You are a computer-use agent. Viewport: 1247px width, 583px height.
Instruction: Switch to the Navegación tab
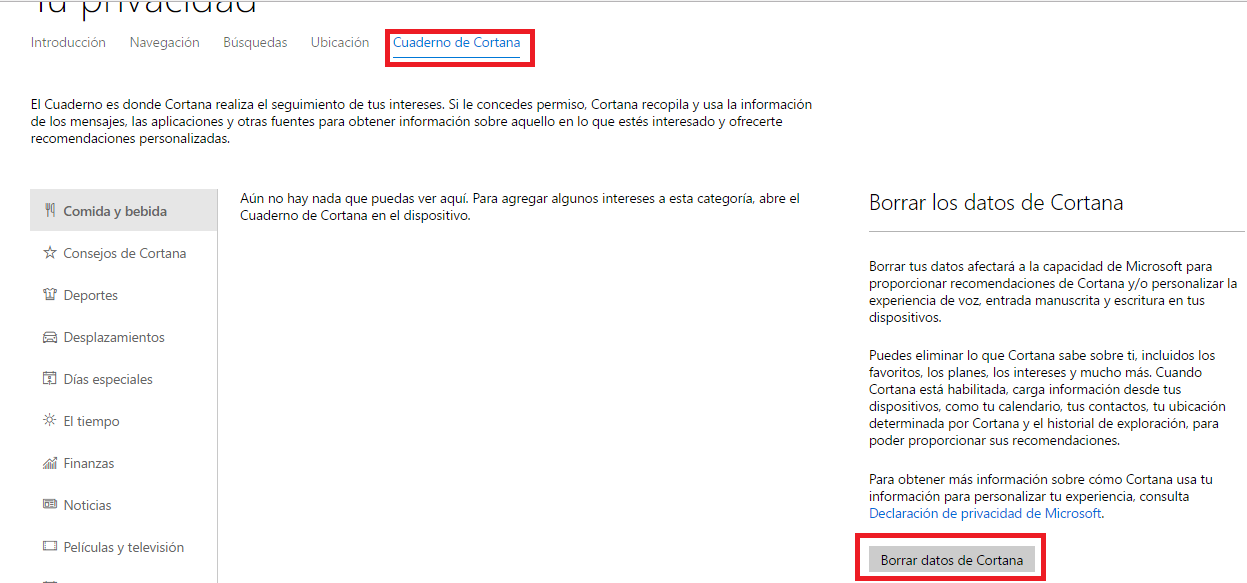tap(164, 43)
